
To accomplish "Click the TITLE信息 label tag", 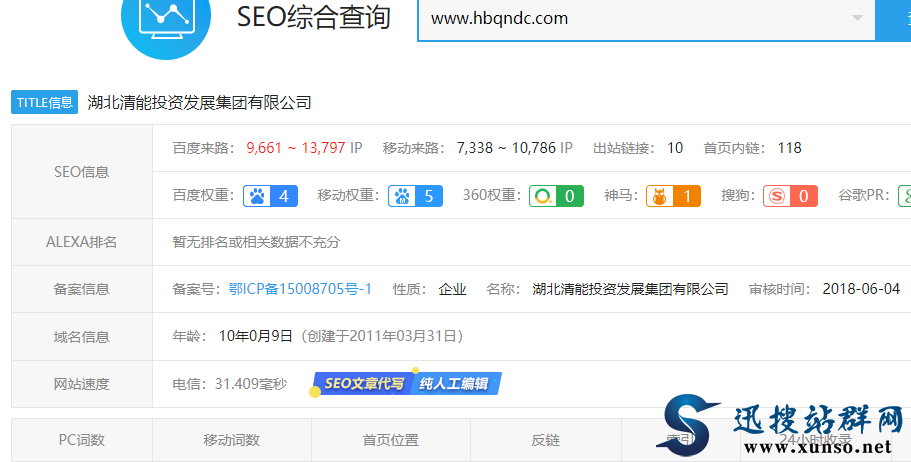I will 44,102.
